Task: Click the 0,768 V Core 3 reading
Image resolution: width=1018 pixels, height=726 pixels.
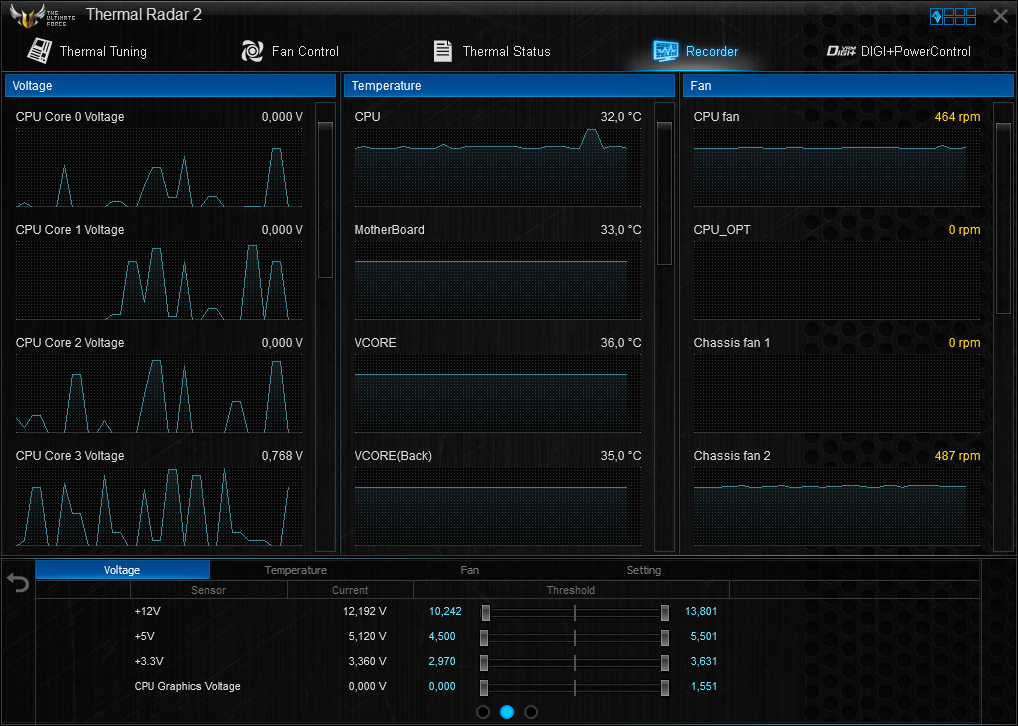Action: [282, 456]
